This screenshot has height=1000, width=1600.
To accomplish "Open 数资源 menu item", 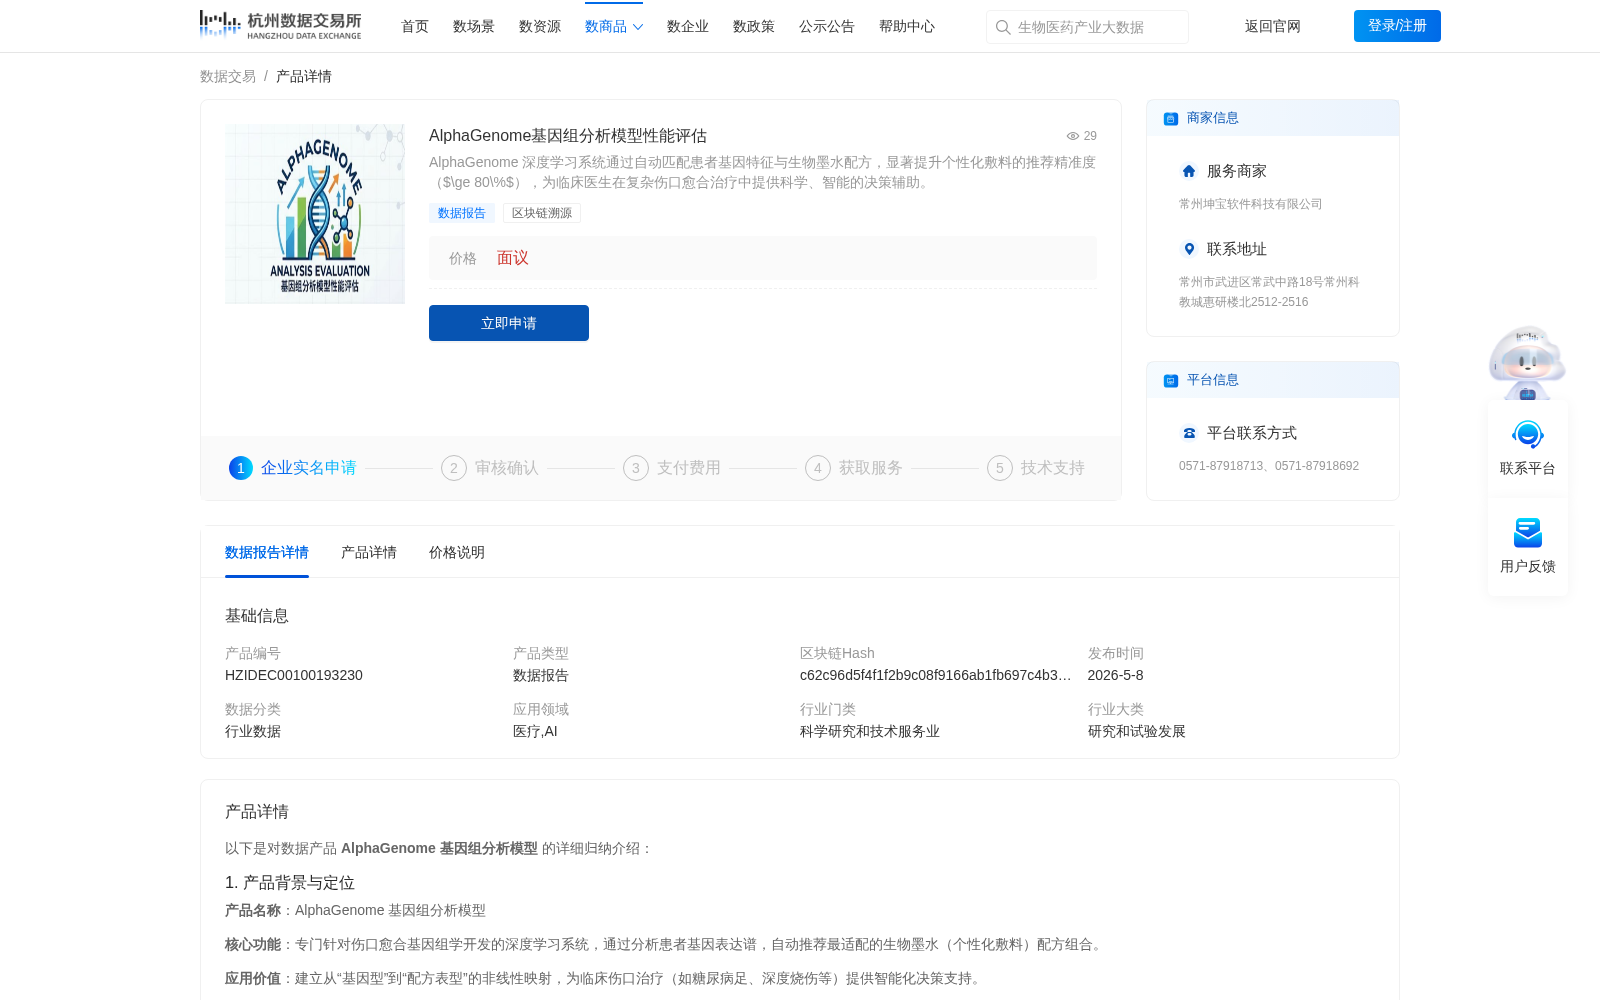I will tap(540, 27).
